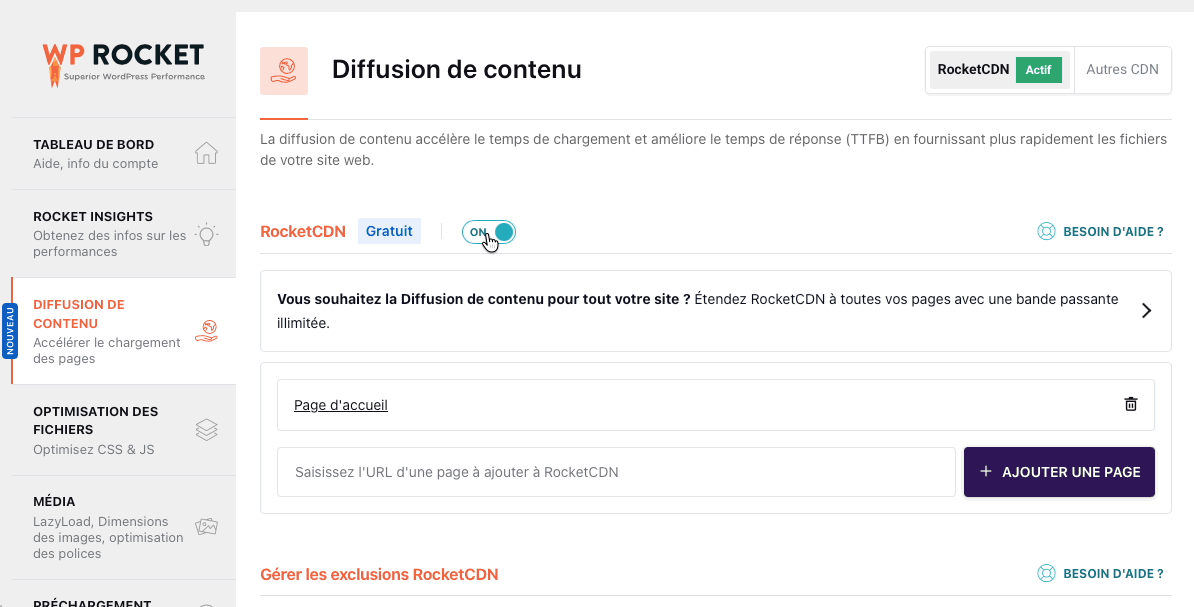Turn off the RocketCDN ON toggle
1194x607 pixels.
pyautogui.click(x=489, y=232)
